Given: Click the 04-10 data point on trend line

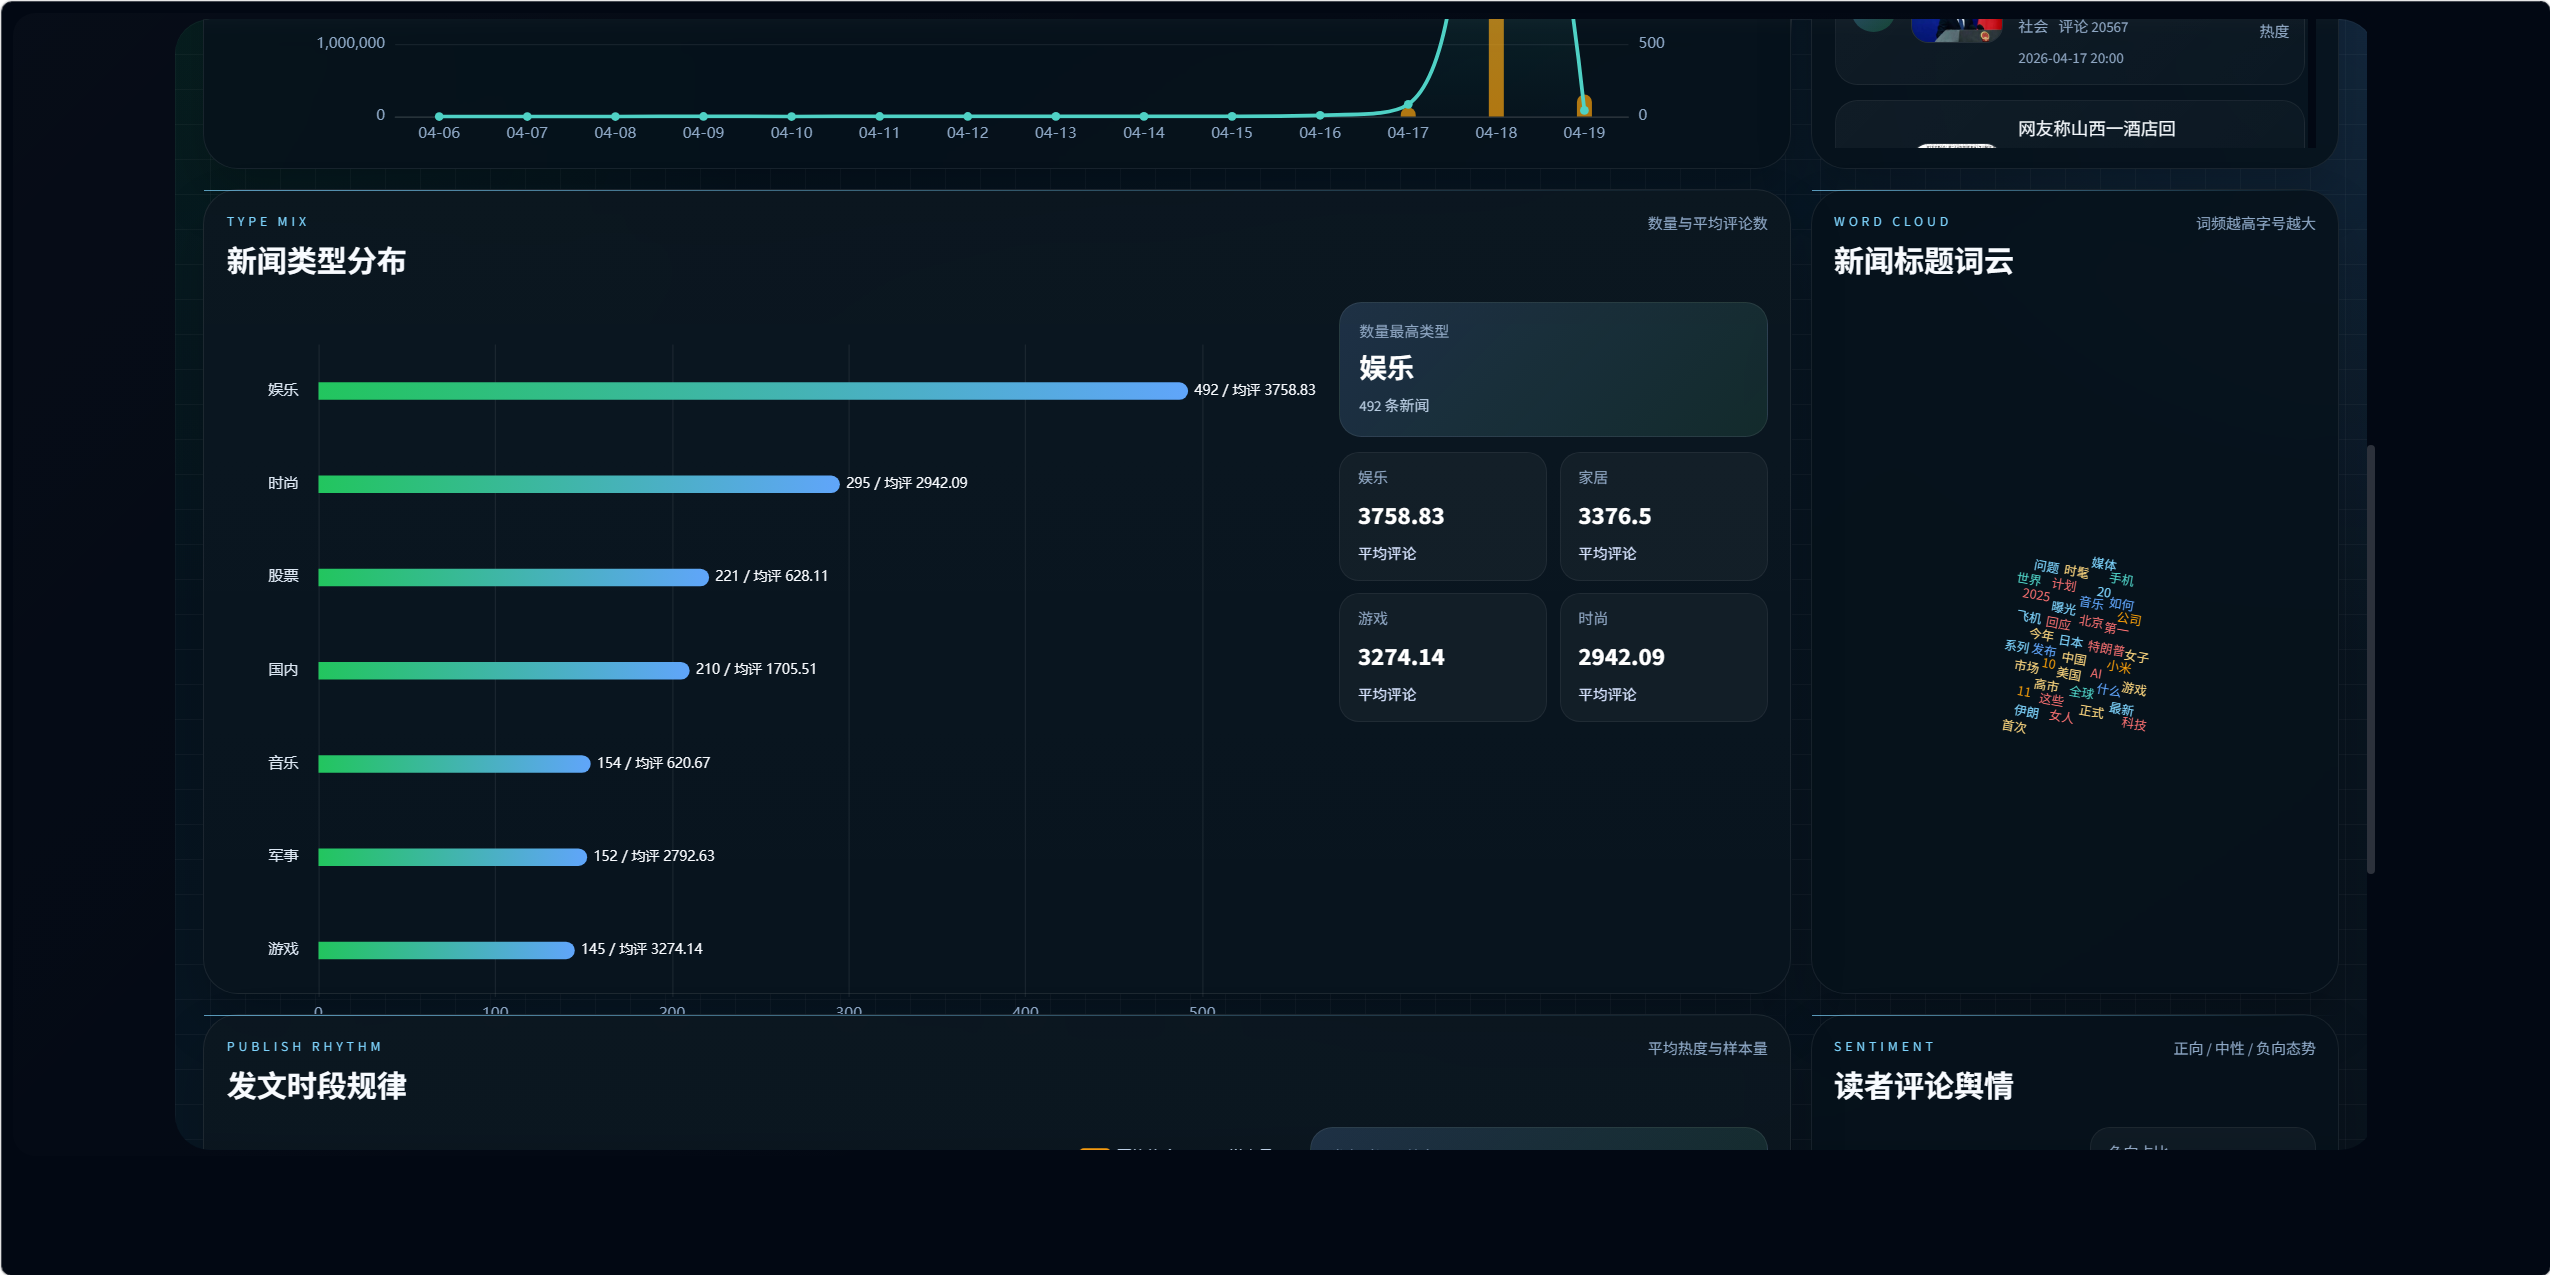Looking at the screenshot, I should pyautogui.click(x=791, y=116).
